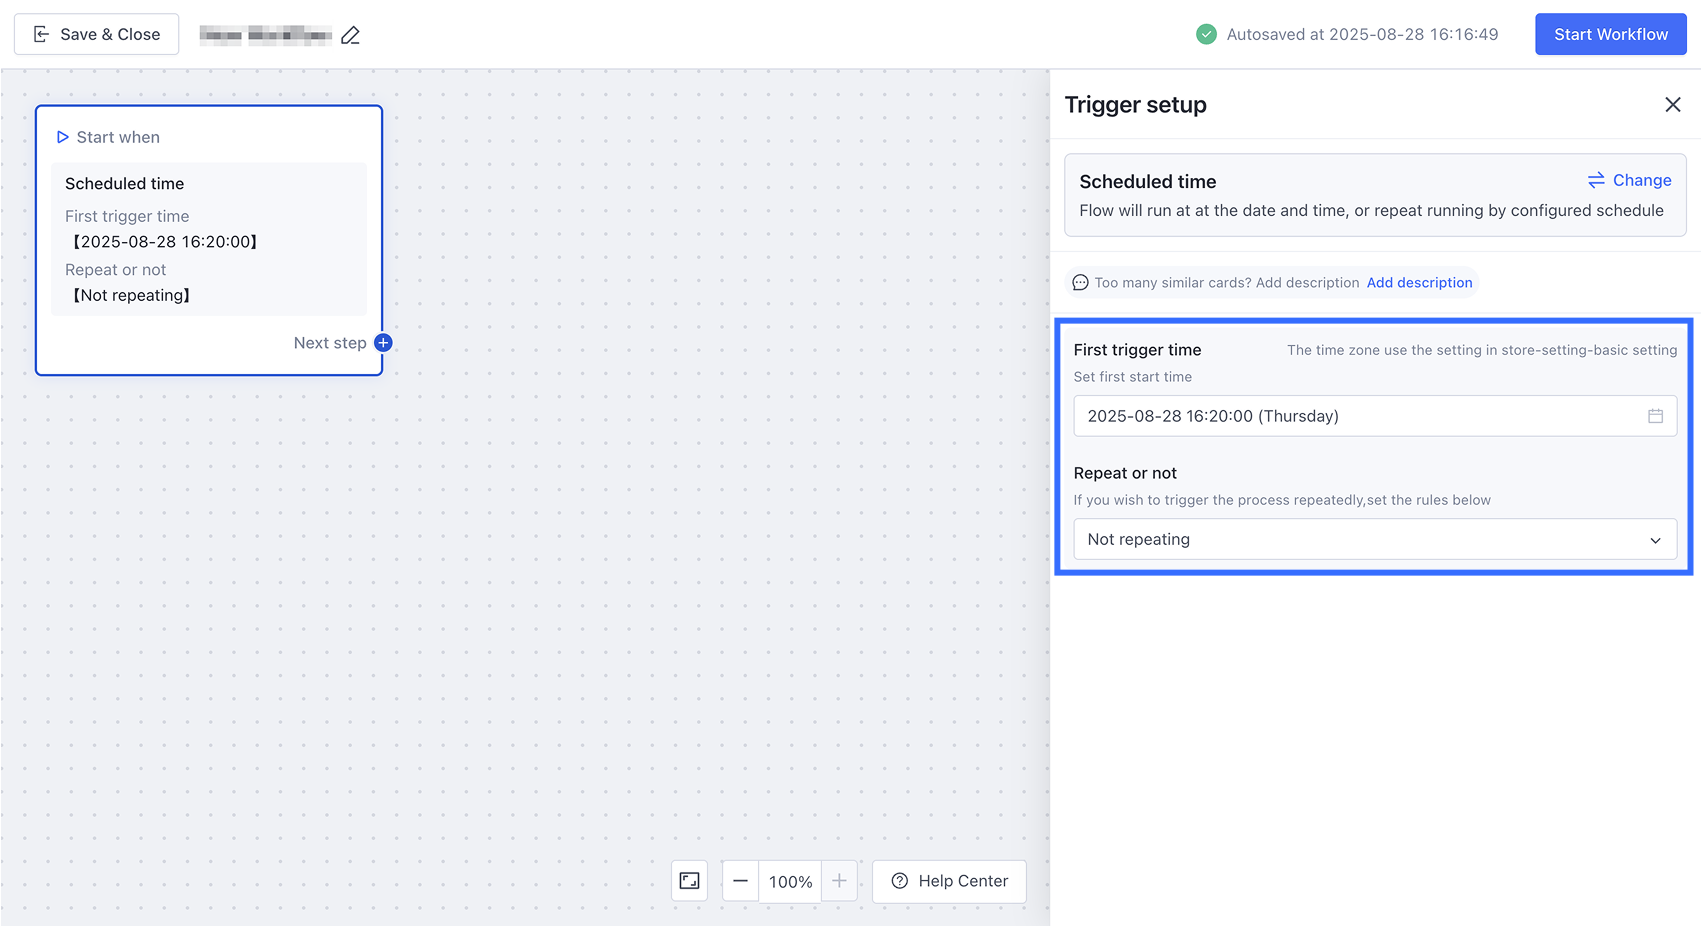1701x926 pixels.
Task: Click the plus icon beside Next step
Action: tap(383, 343)
